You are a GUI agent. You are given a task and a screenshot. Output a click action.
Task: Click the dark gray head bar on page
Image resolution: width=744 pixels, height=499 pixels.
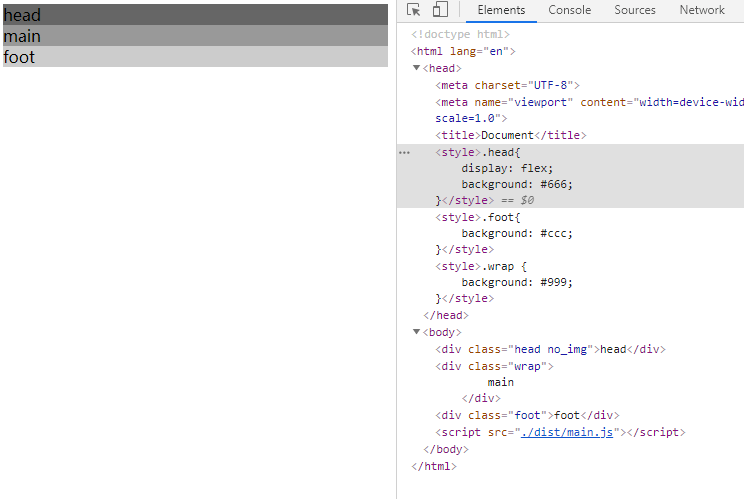(x=195, y=15)
